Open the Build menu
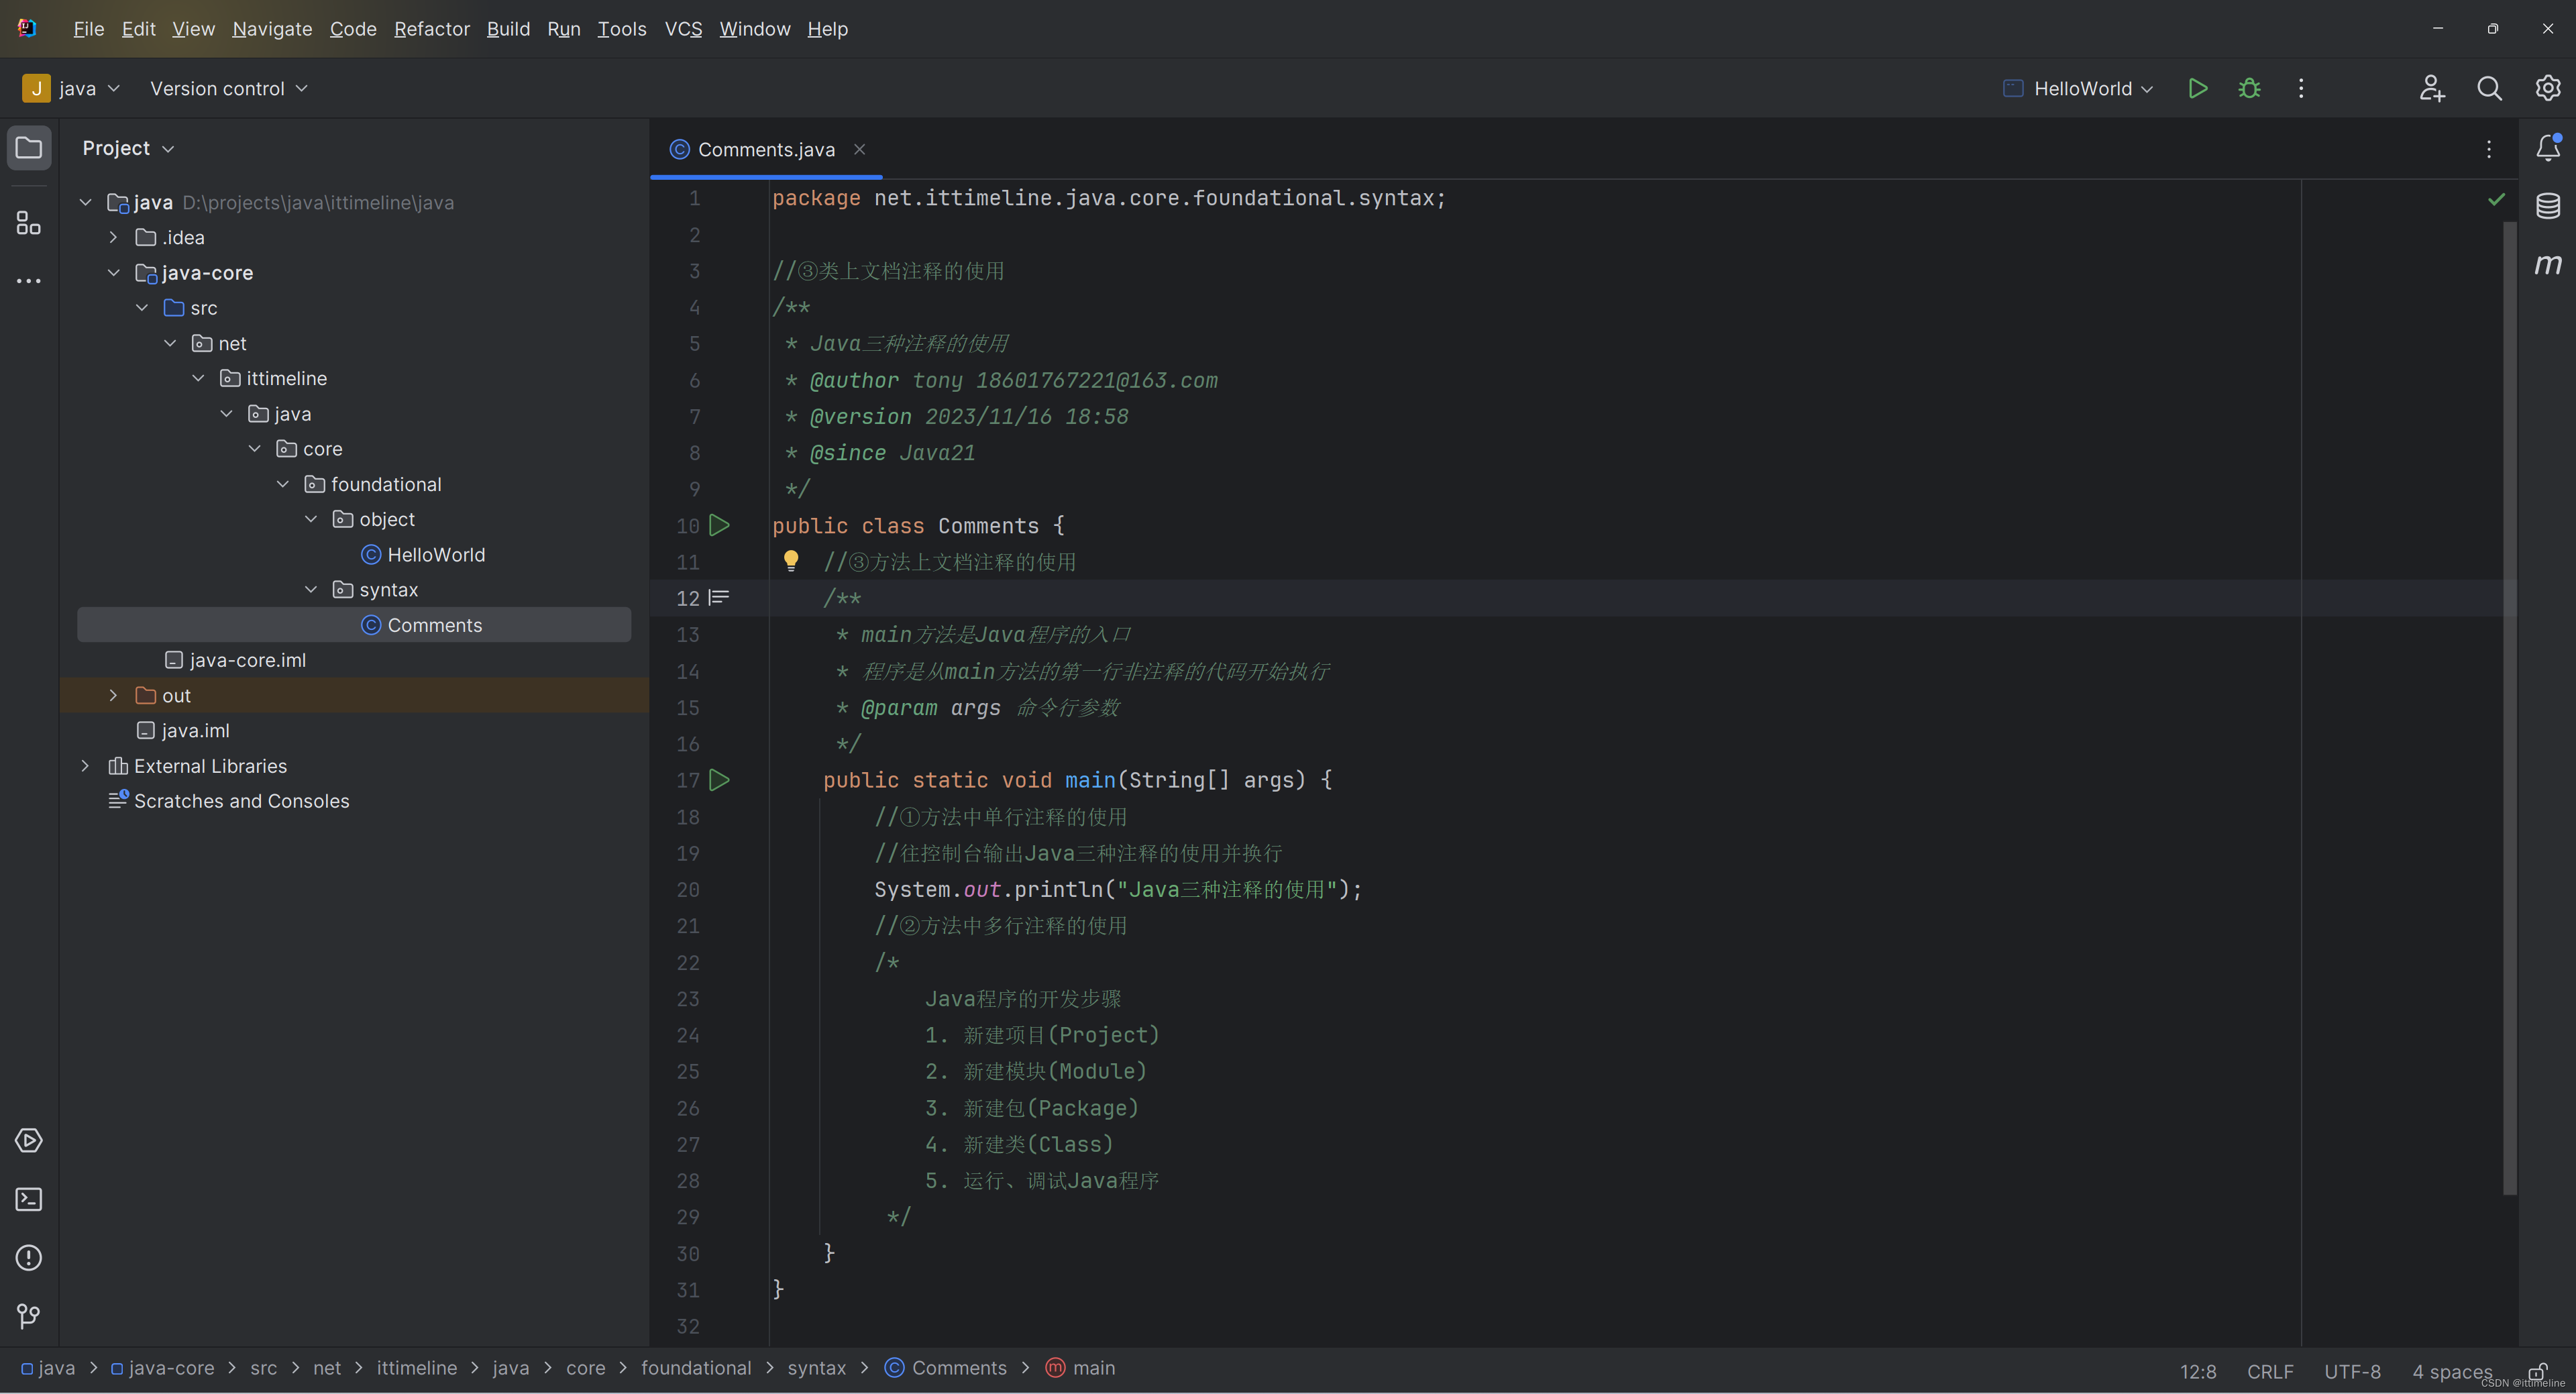 pyautogui.click(x=508, y=29)
